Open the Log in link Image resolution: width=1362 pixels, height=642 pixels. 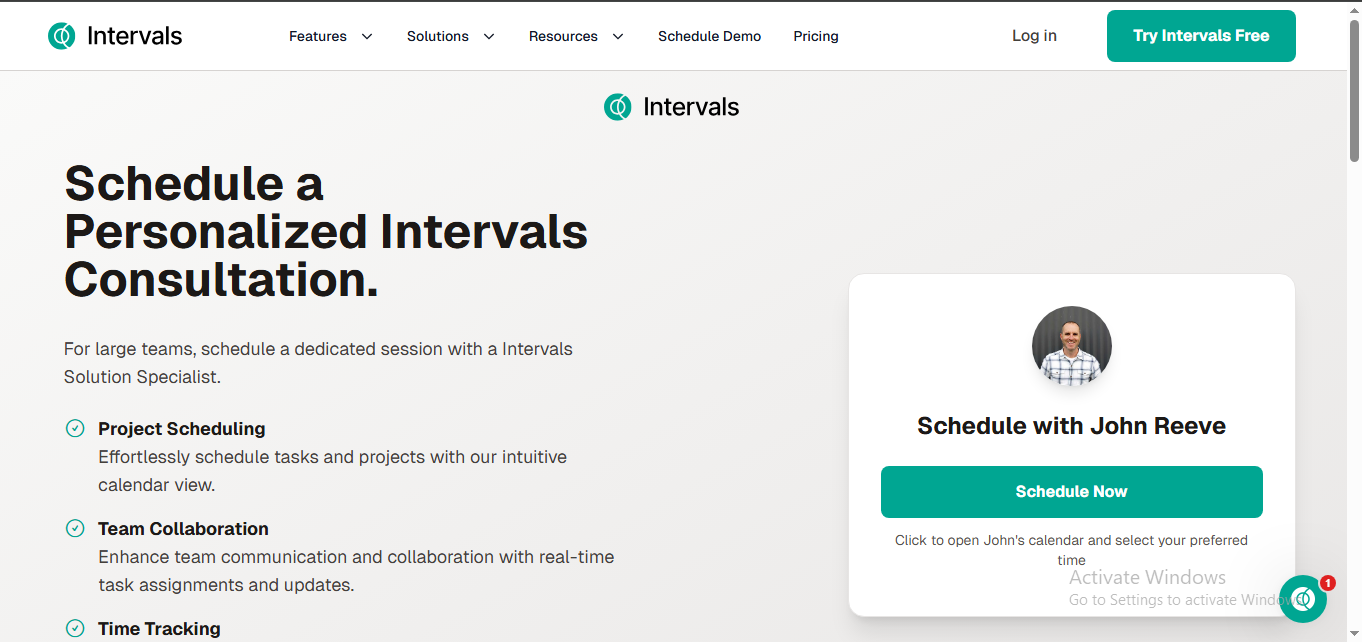coord(1034,36)
